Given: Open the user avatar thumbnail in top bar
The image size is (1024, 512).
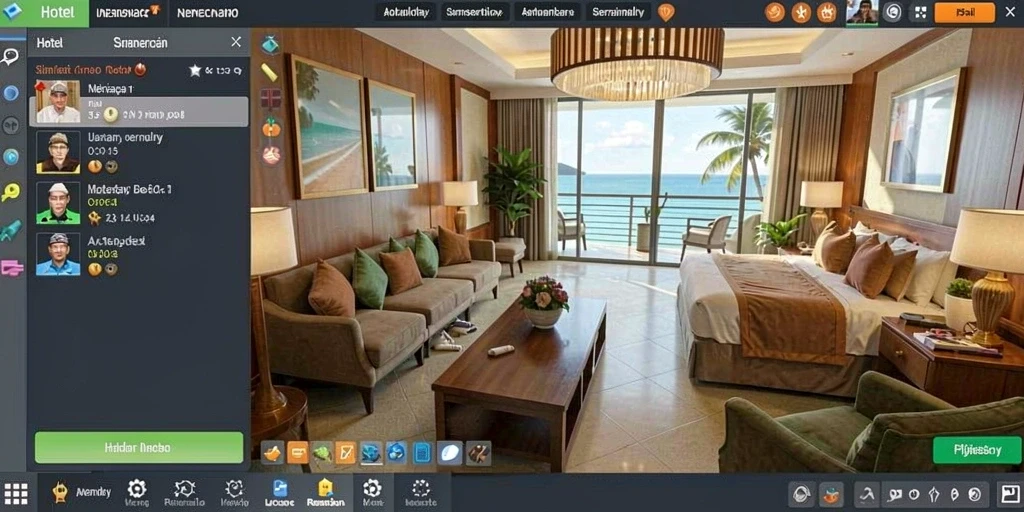Looking at the screenshot, I should (x=862, y=12).
